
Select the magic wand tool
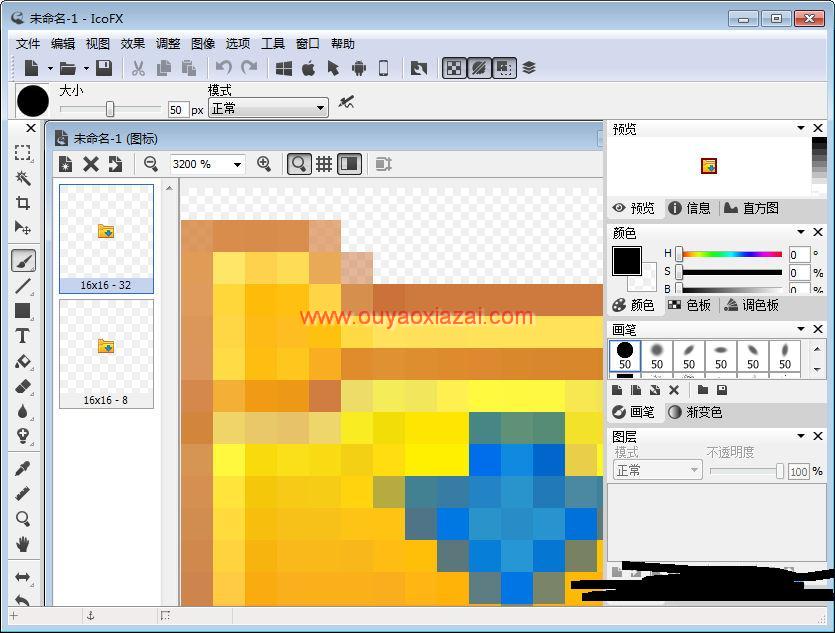(22, 178)
